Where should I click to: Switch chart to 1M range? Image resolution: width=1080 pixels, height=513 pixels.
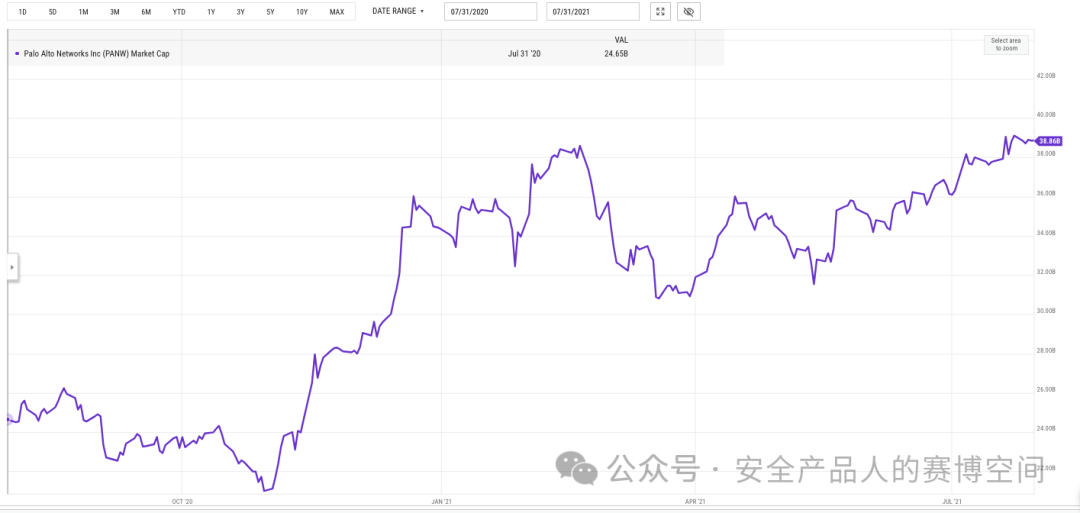click(83, 12)
